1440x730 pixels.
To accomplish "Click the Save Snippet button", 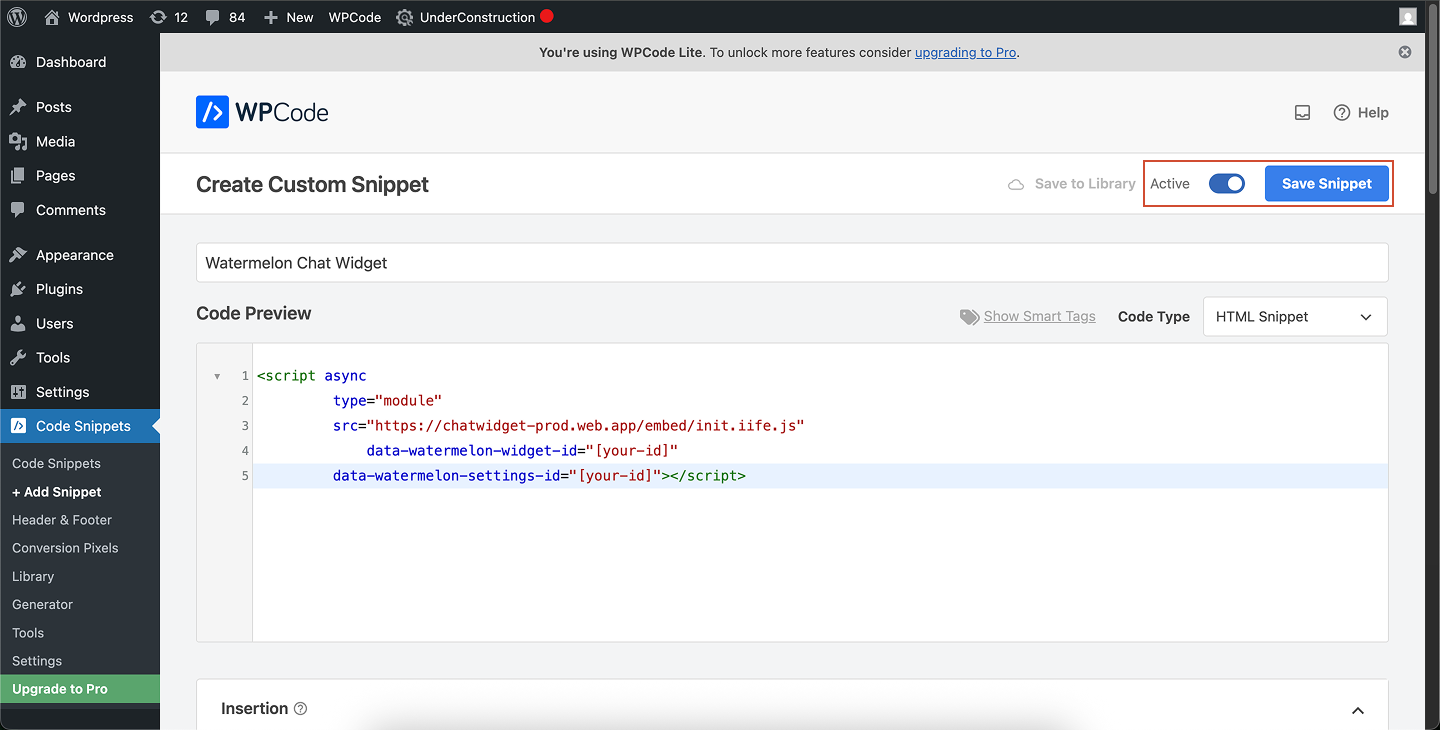I will point(1327,183).
